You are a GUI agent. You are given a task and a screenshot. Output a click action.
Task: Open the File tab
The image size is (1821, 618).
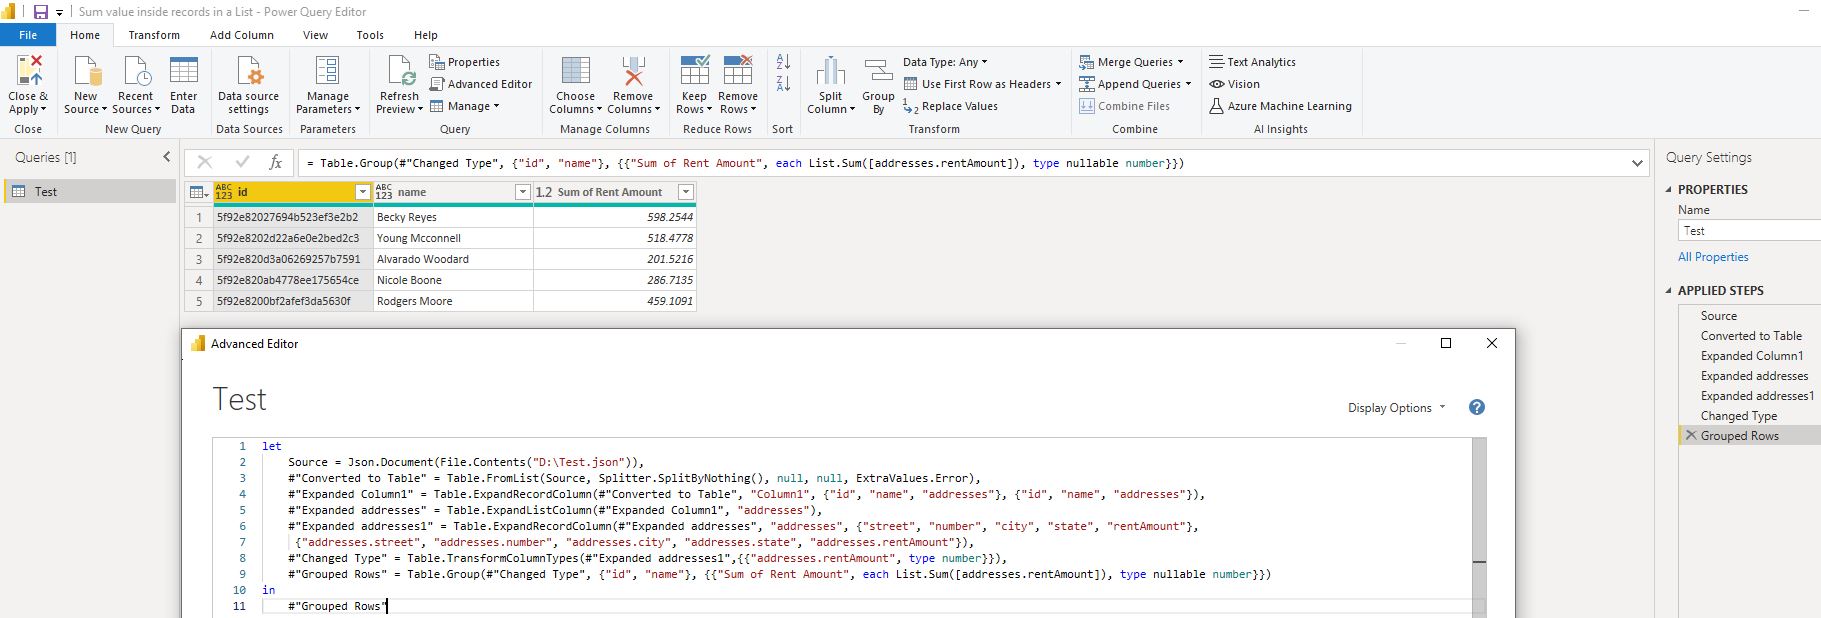tap(28, 35)
